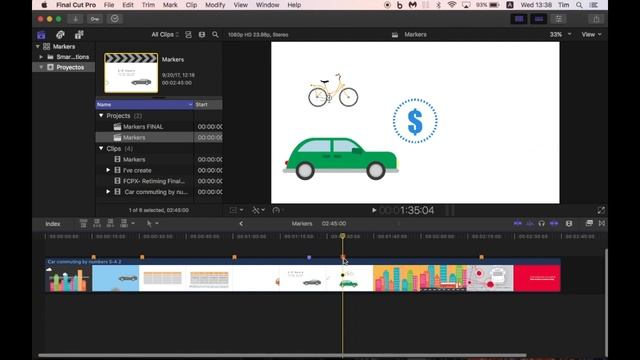640x360 pixels.
Task: Click the overwrite clip edit icon
Action: [124, 224]
